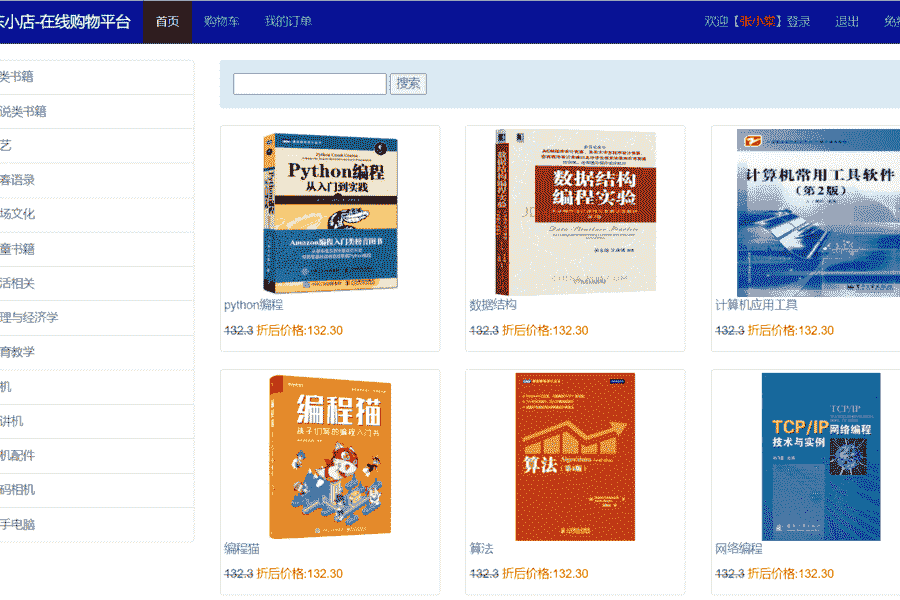900x600 pixels.
Task: Click the username 张小笨 link
Action: point(758,22)
